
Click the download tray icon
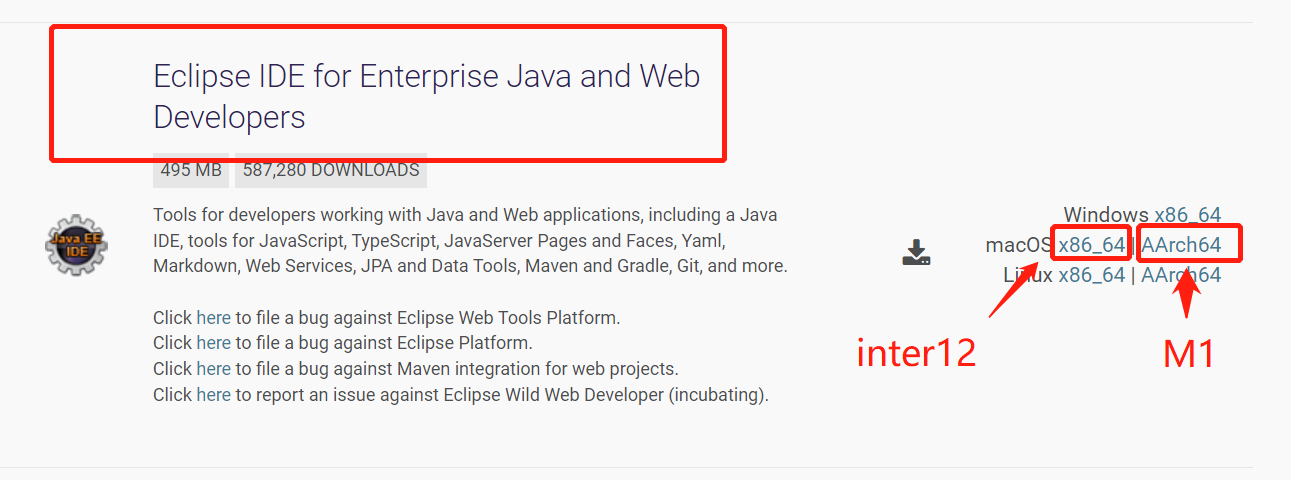click(x=916, y=252)
